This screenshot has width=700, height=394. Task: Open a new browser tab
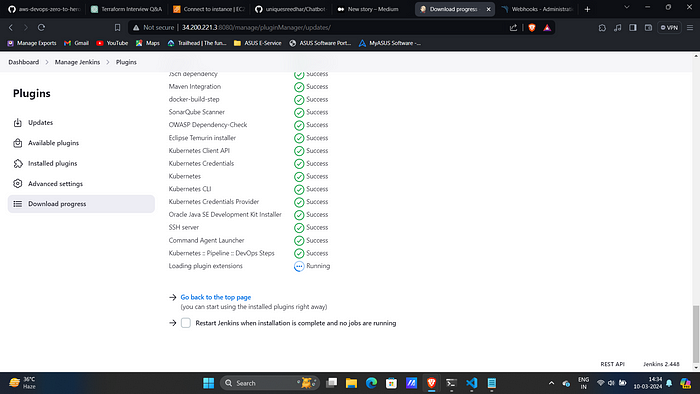pos(587,9)
